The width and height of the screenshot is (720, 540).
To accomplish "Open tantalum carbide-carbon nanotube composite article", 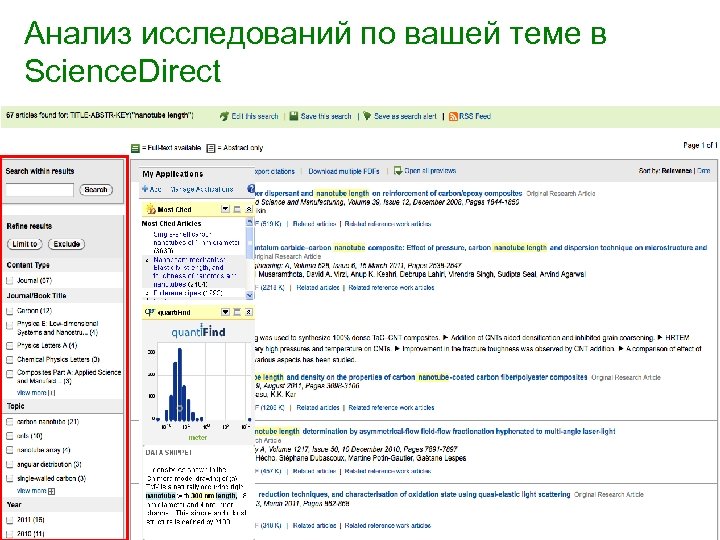I will coord(480,248).
